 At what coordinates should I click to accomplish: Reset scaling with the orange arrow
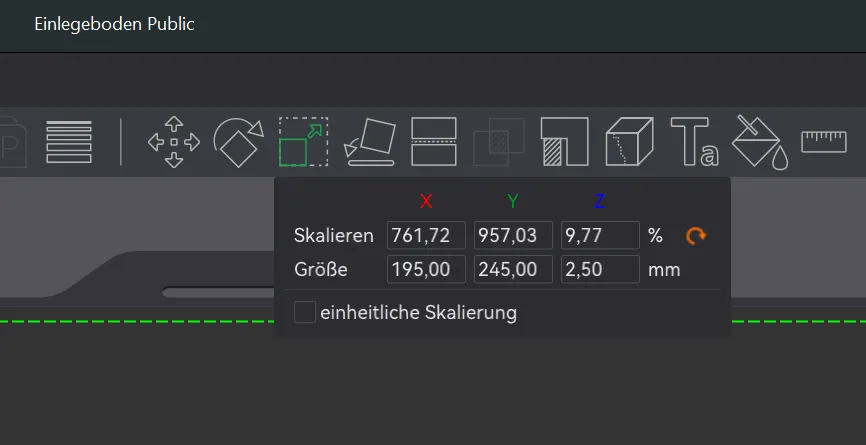[696, 236]
